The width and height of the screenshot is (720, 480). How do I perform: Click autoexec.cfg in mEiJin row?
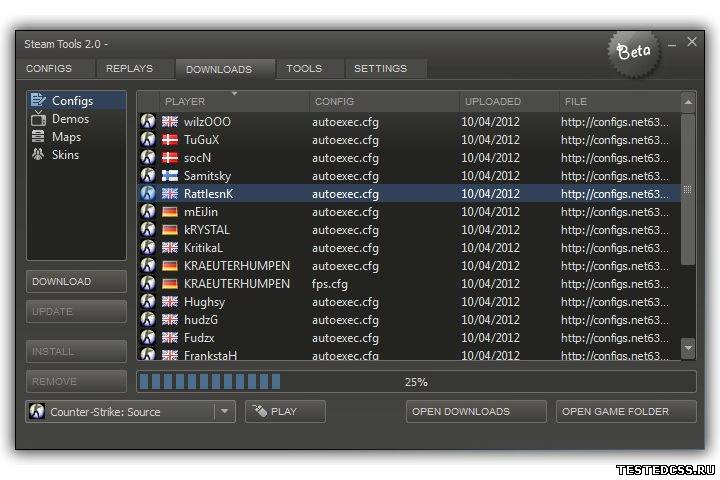tap(345, 212)
